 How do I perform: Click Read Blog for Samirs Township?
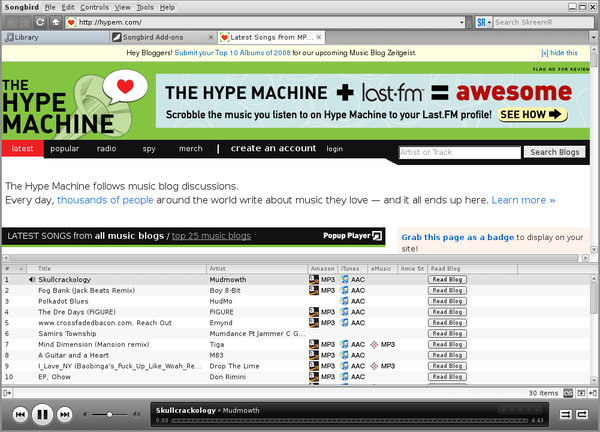coord(447,334)
